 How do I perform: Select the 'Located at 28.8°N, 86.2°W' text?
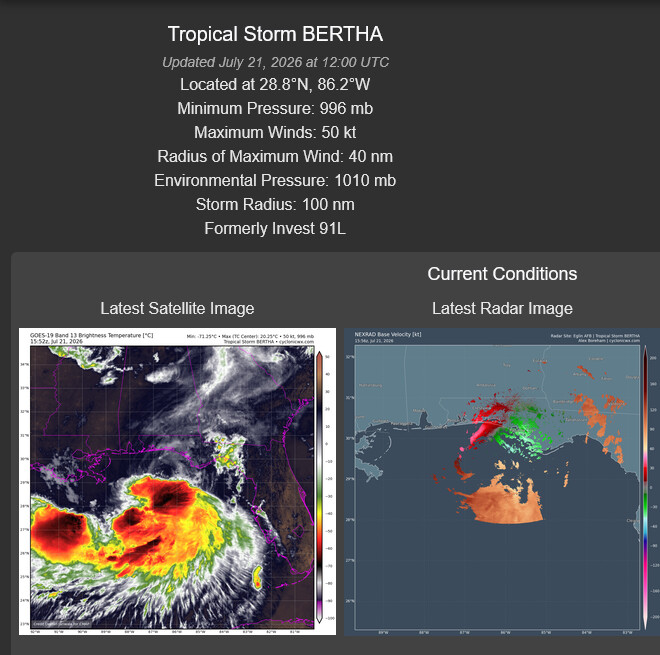pos(275,84)
